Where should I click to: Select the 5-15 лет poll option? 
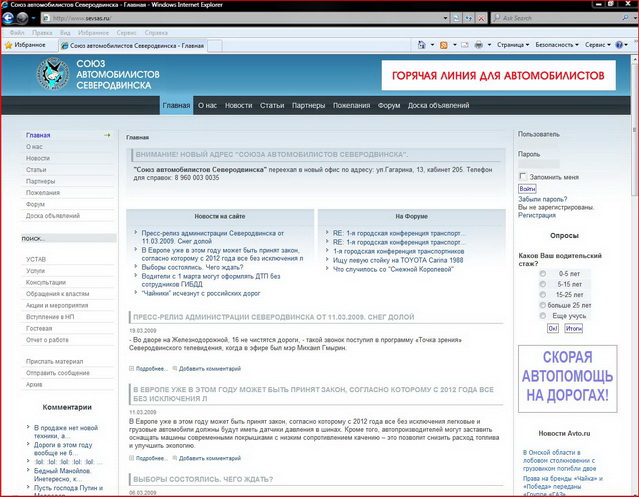tap(542, 284)
